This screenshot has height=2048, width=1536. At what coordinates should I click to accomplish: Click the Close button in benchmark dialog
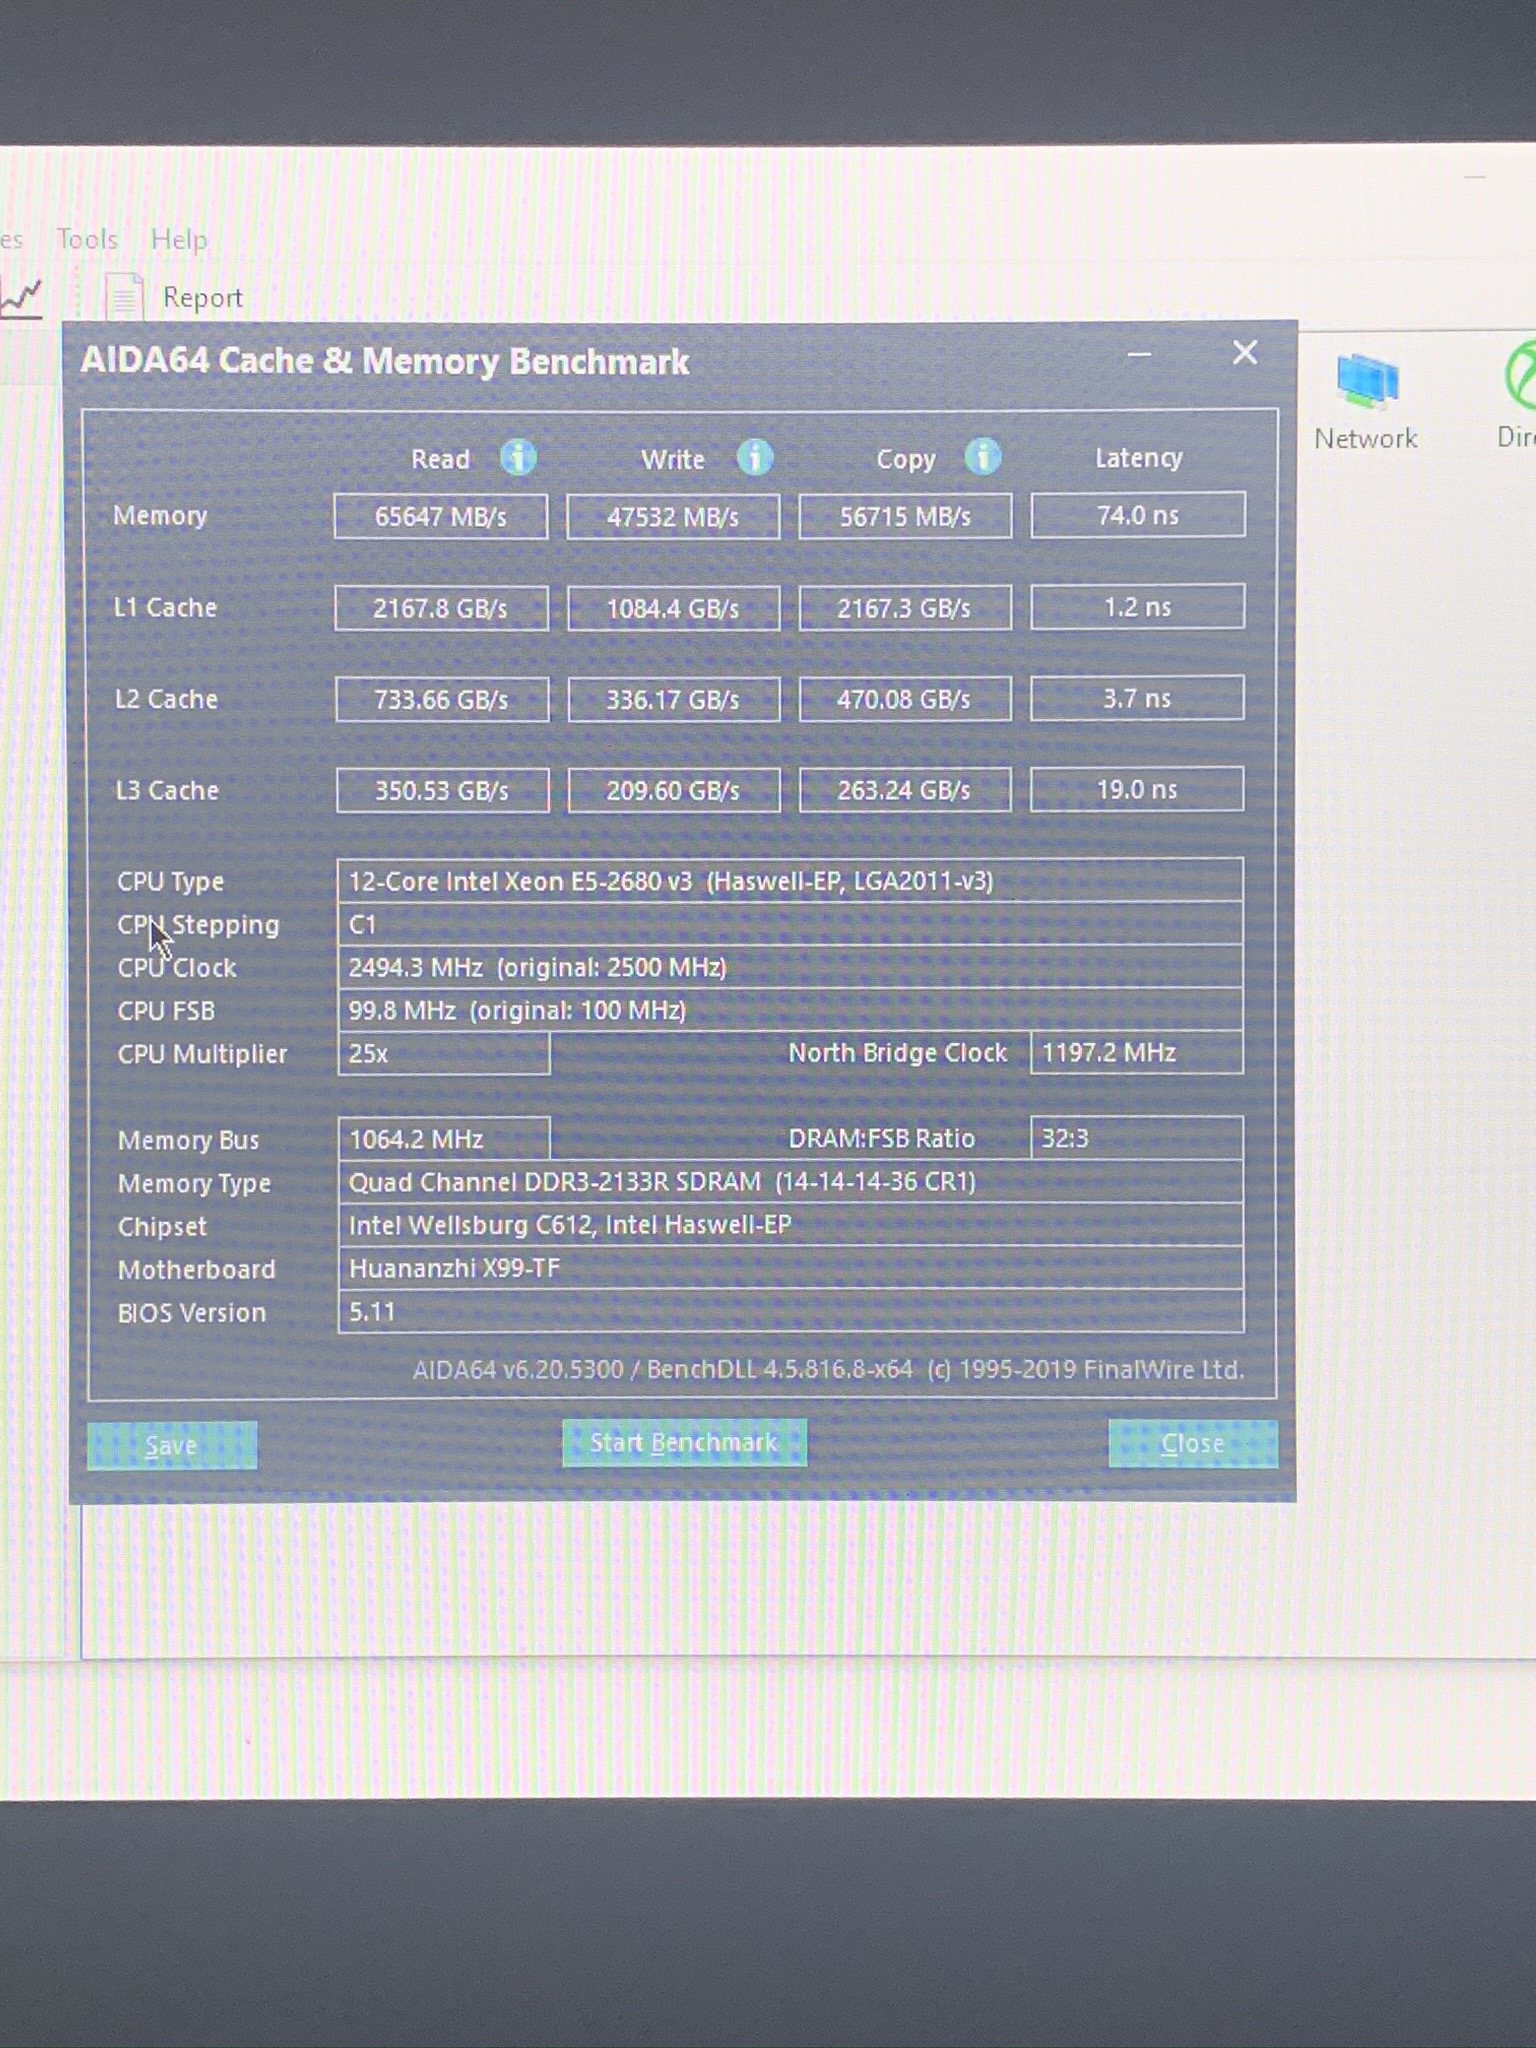click(1193, 1444)
